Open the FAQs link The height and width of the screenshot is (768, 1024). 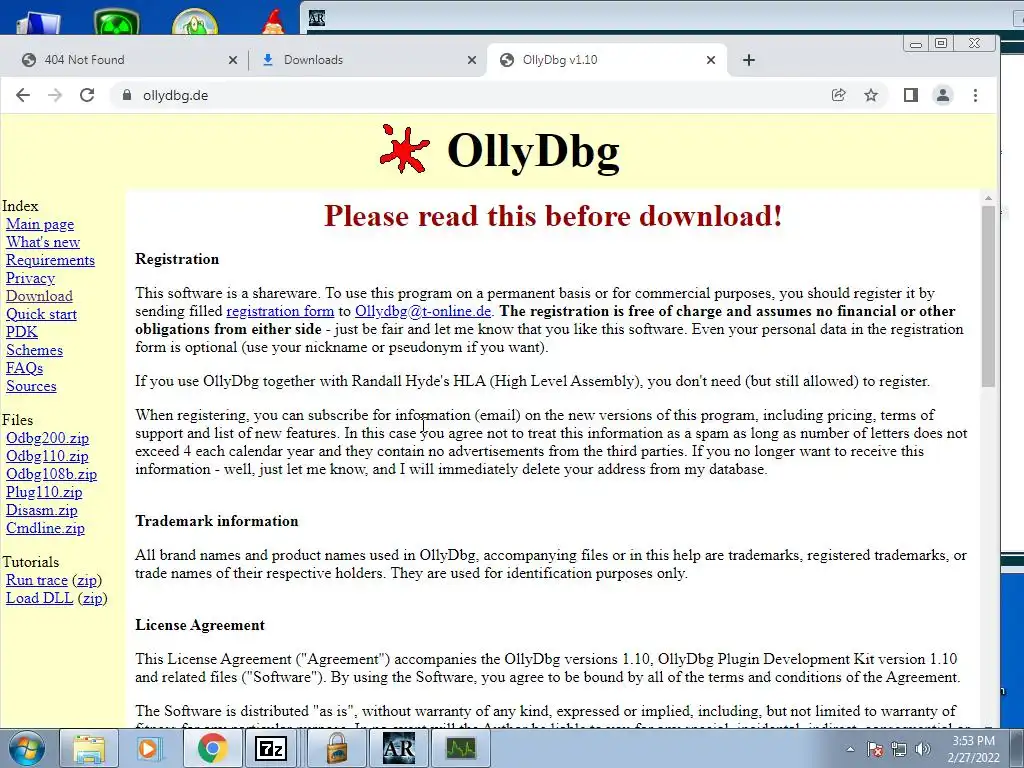coord(24,368)
